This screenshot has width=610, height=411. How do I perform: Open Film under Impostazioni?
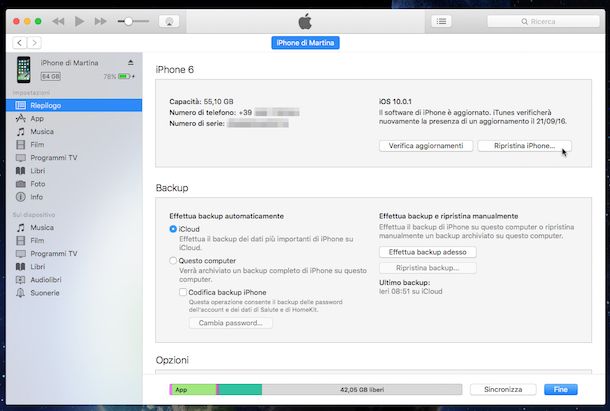click(x=74, y=145)
